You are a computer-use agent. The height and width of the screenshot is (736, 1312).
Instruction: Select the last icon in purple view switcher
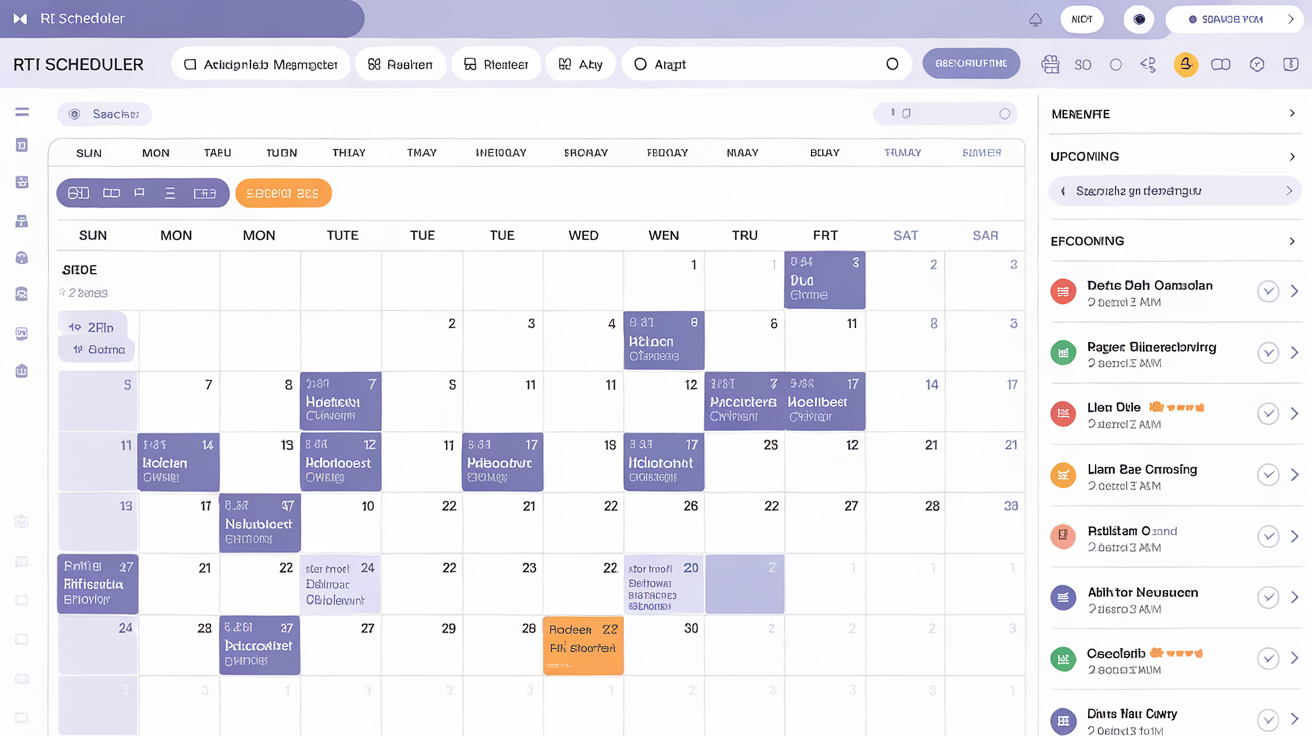pyautogui.click(x=205, y=193)
